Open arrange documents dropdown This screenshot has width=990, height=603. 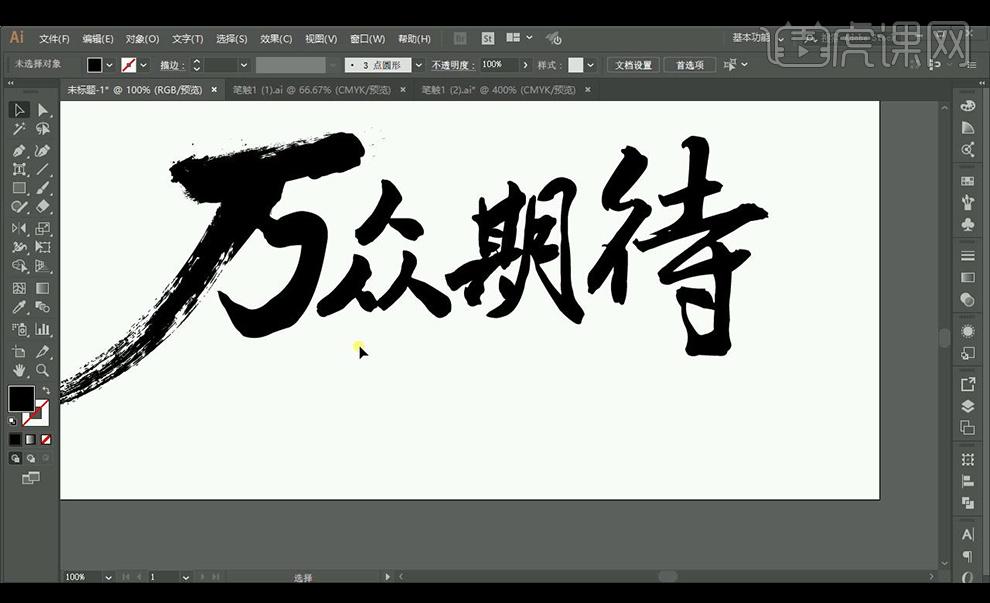(519, 39)
